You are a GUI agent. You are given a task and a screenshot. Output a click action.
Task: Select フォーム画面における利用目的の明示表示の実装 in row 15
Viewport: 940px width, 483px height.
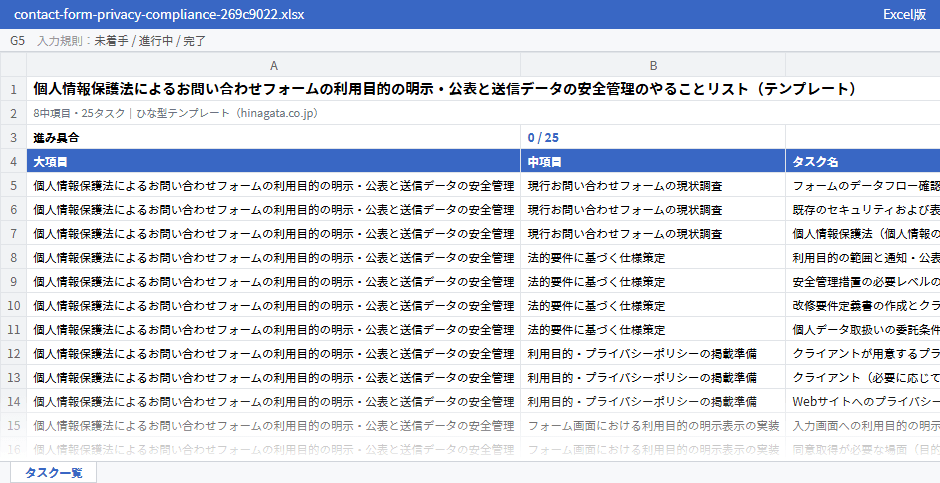pyautogui.click(x=653, y=425)
